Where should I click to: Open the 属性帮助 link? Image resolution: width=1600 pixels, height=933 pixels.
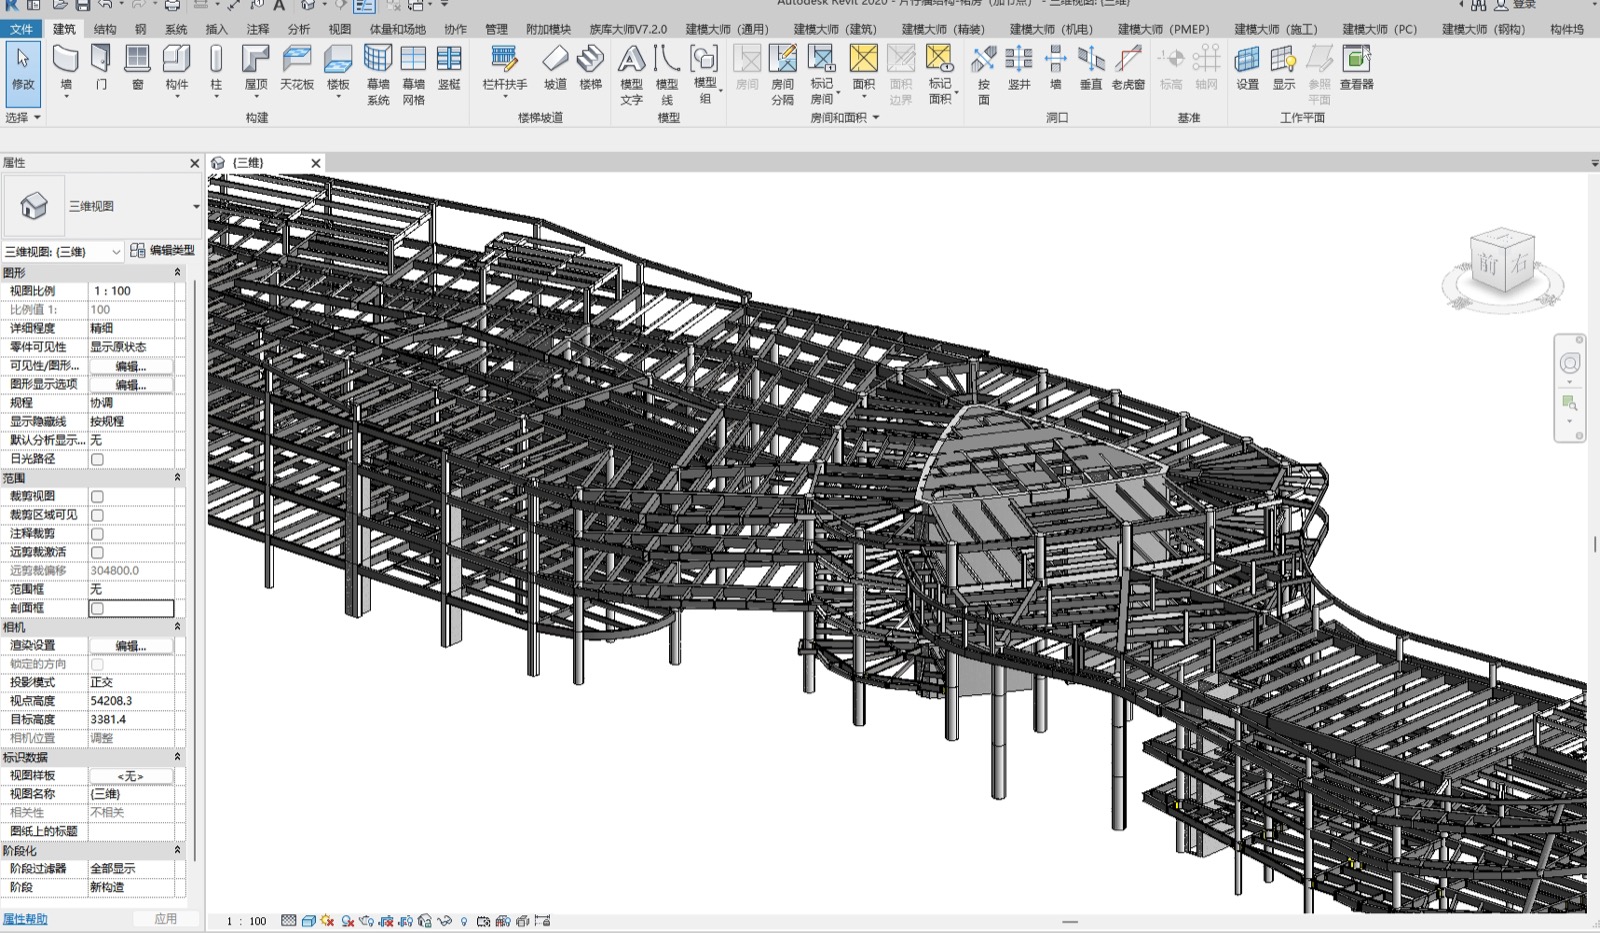click(25, 919)
